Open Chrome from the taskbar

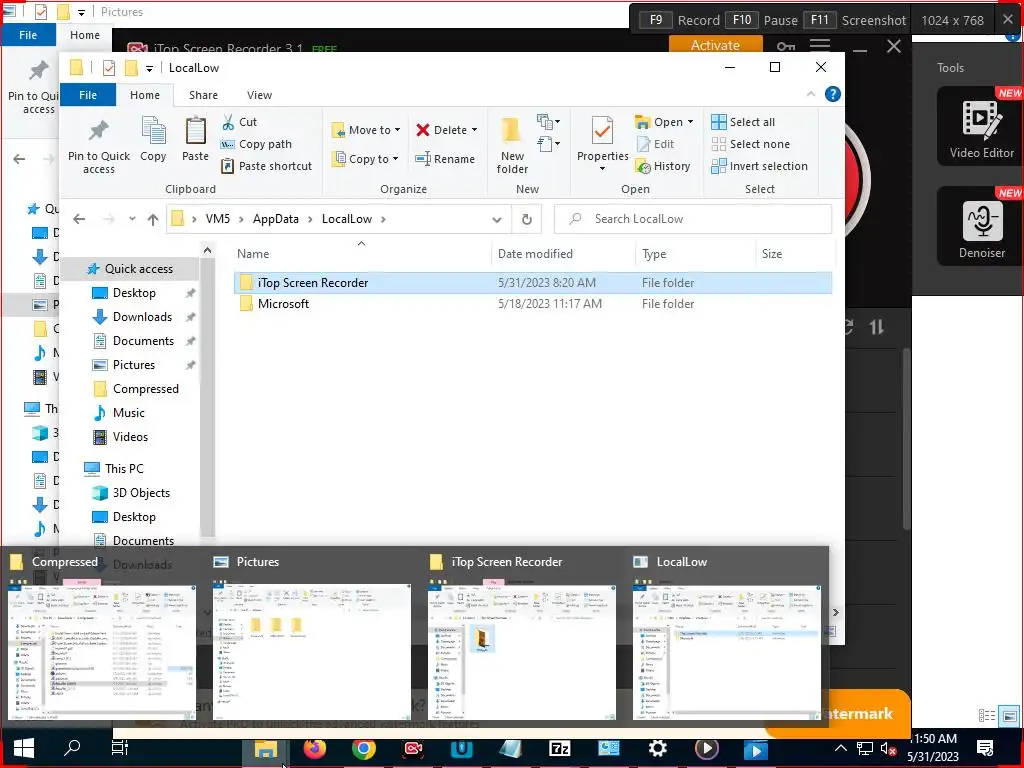[x=363, y=748]
